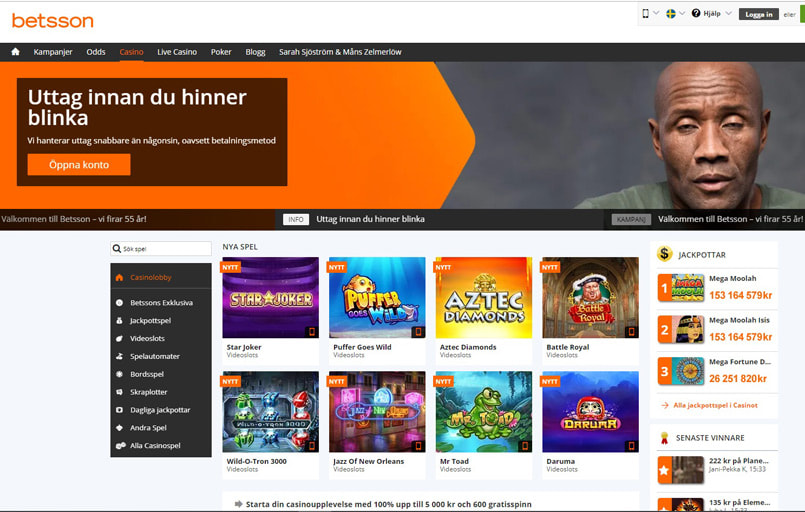Click the Casinolobby house icon
805x512 pixels.
pos(120,277)
